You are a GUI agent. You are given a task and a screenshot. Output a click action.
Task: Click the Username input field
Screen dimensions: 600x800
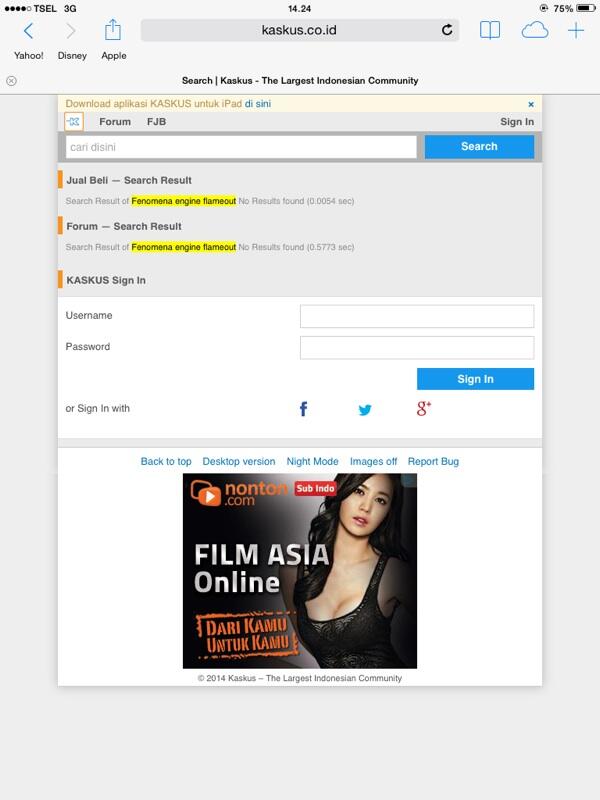(417, 316)
